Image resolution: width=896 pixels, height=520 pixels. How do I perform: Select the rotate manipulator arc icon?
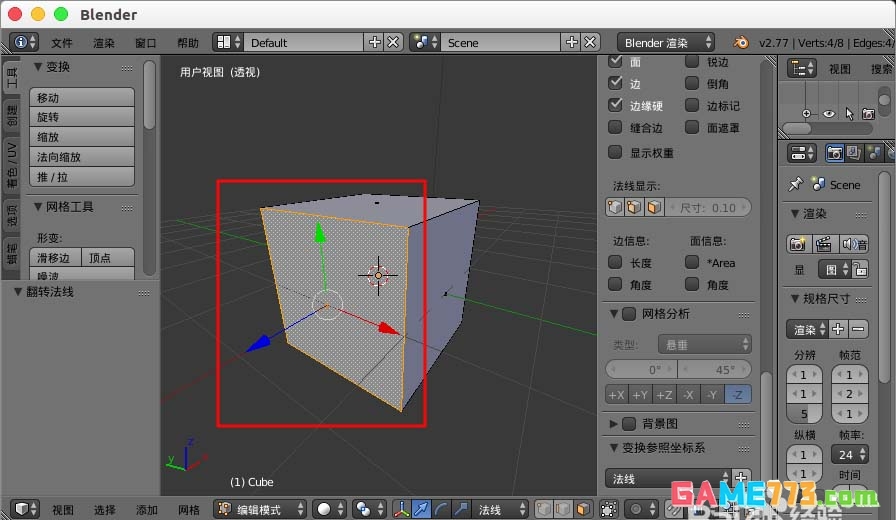(x=441, y=509)
